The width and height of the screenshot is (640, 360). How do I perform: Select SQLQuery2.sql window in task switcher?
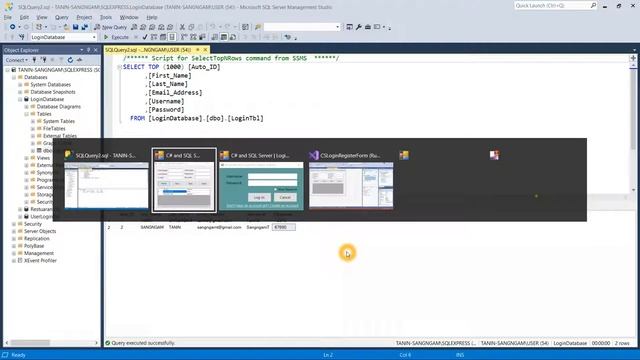click(x=106, y=180)
